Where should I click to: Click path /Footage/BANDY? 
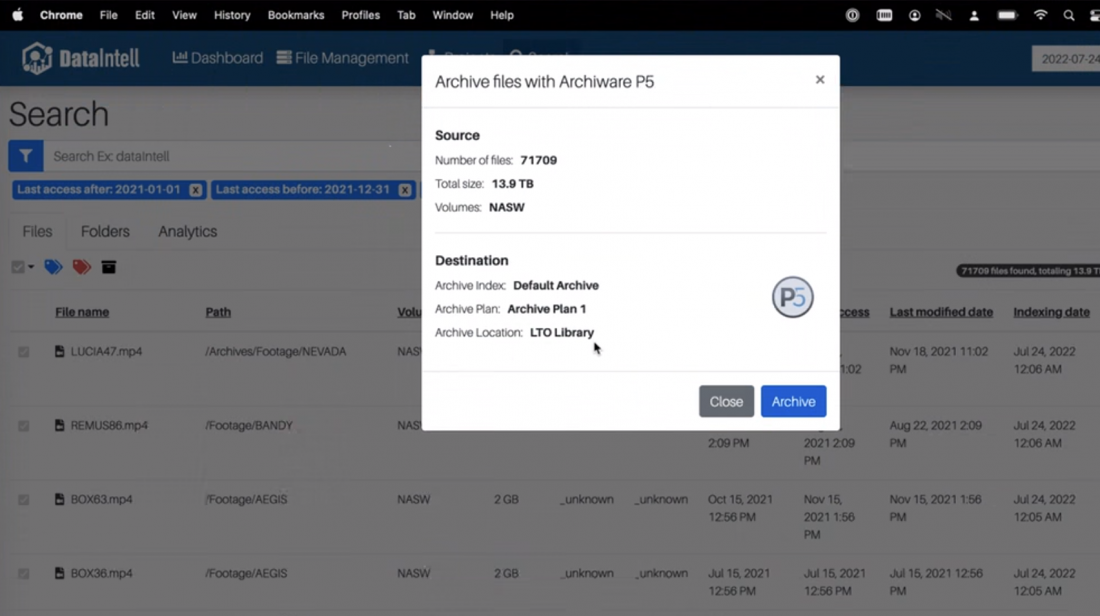(x=248, y=425)
